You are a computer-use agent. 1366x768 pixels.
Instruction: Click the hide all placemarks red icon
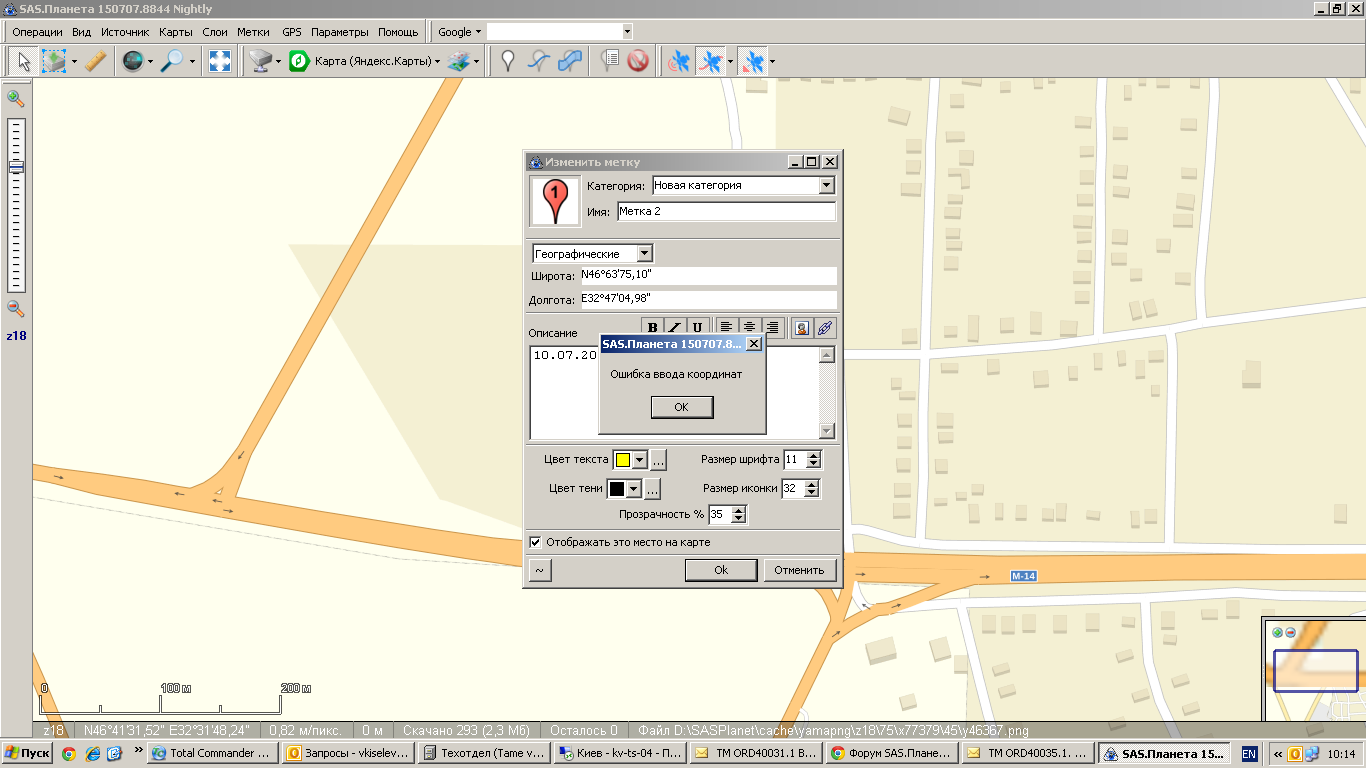[x=638, y=62]
